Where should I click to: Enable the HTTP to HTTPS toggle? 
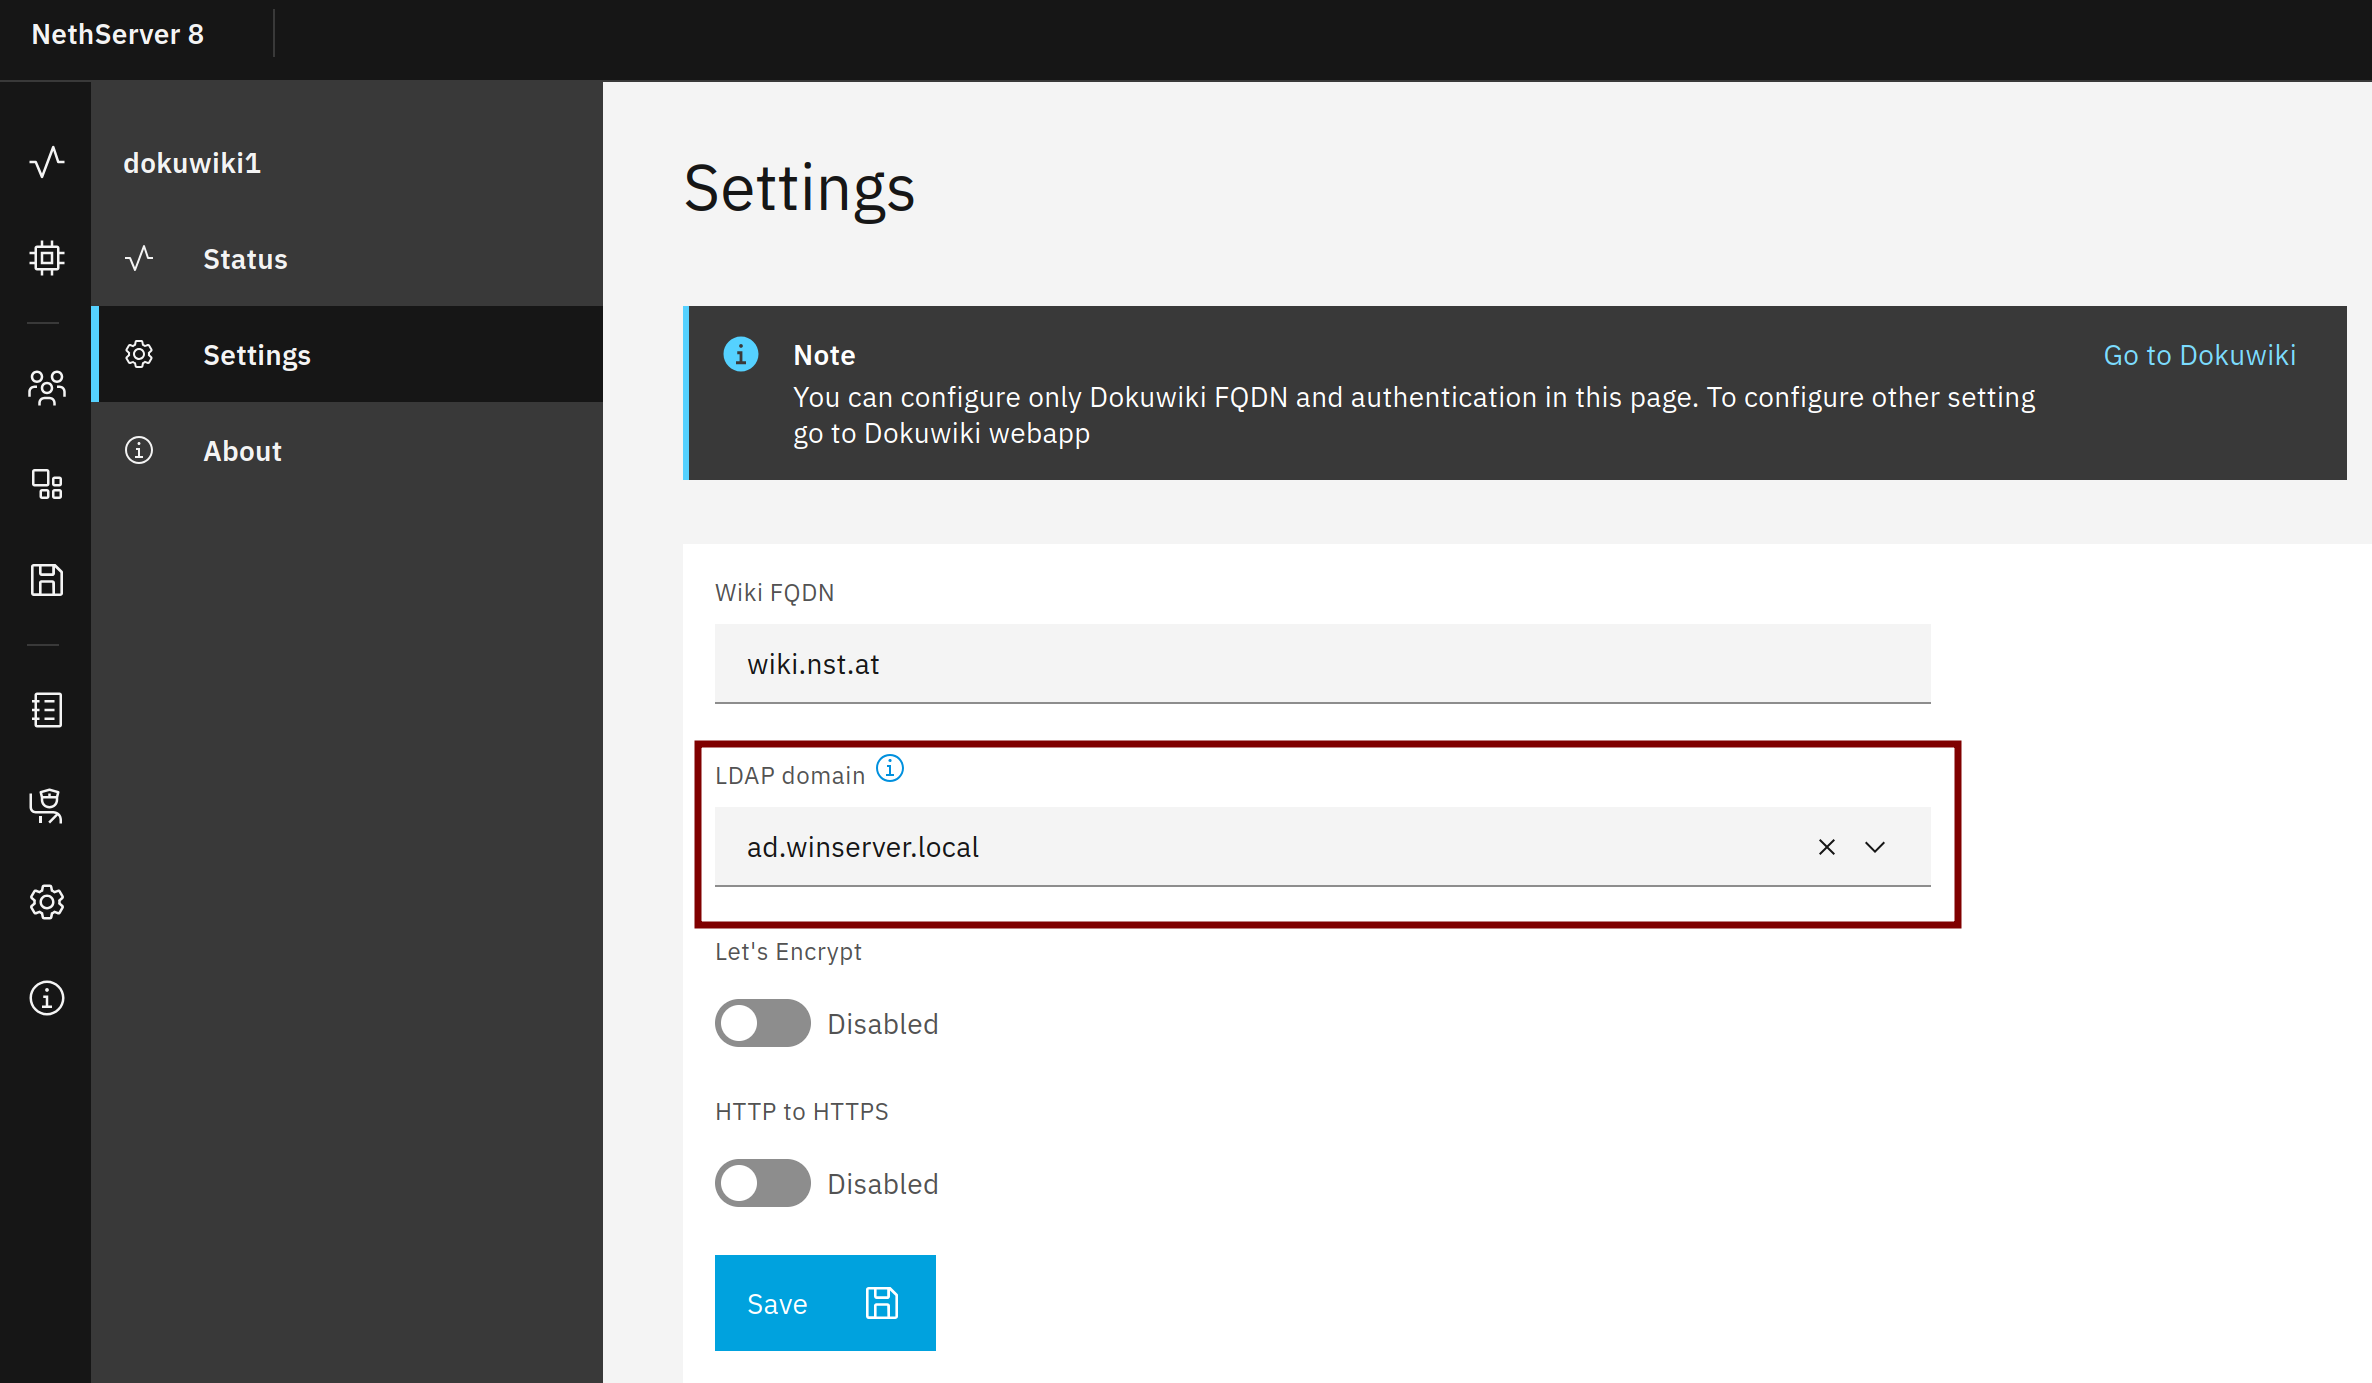click(762, 1183)
